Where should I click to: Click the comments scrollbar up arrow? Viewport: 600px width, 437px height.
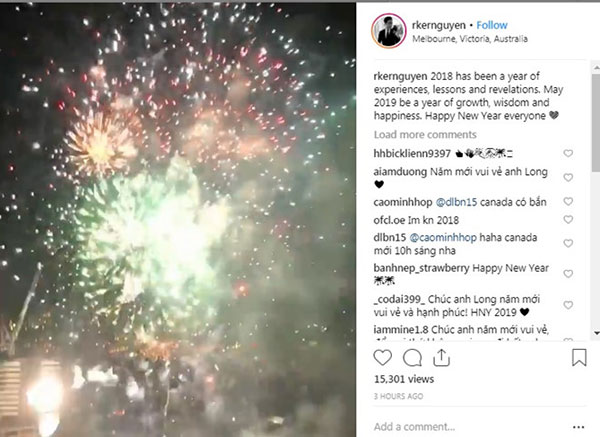(x=596, y=67)
